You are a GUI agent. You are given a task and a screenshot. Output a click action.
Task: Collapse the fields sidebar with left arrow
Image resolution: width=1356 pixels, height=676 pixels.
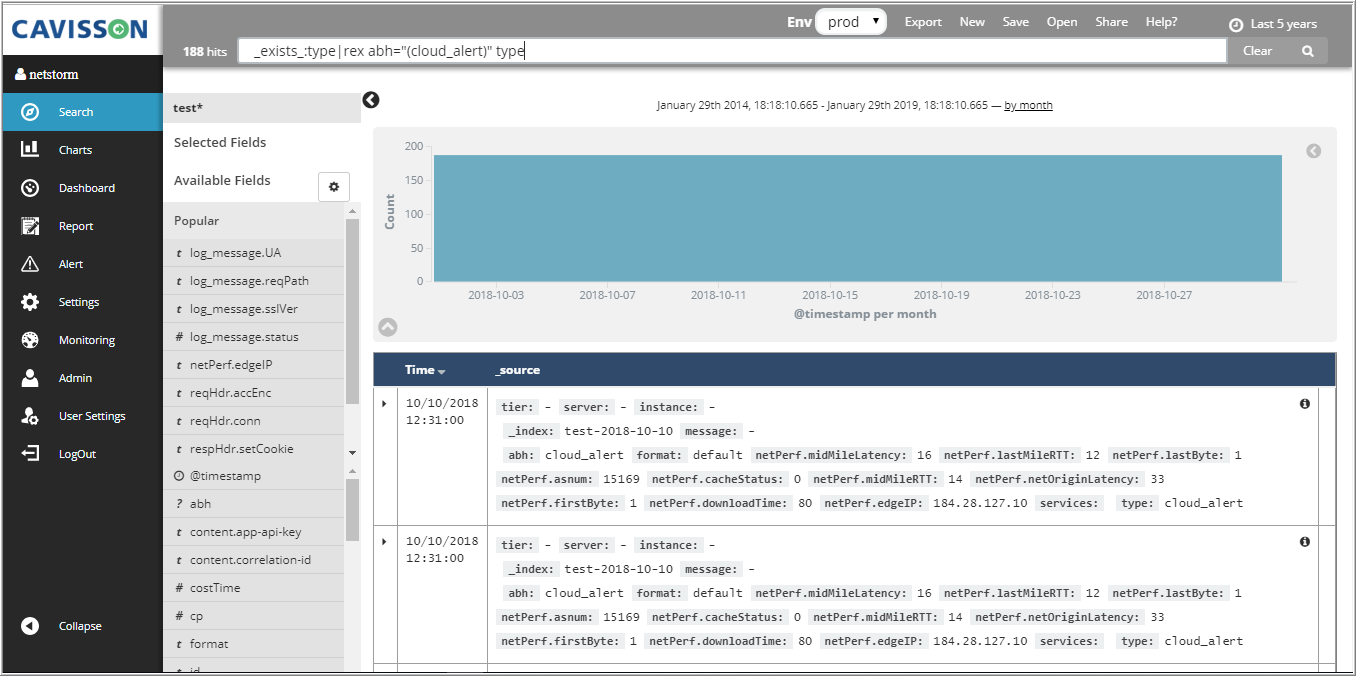point(371,100)
